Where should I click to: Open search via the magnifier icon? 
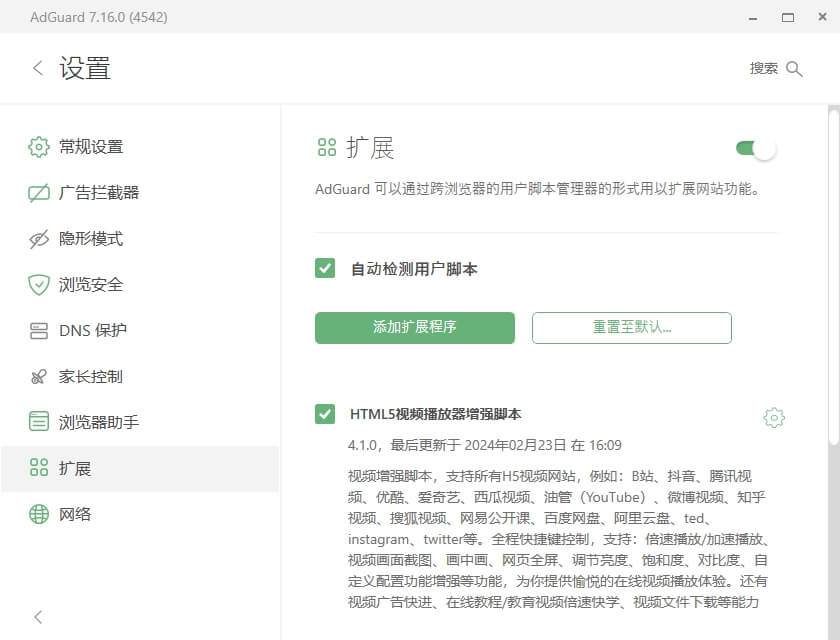[x=794, y=69]
